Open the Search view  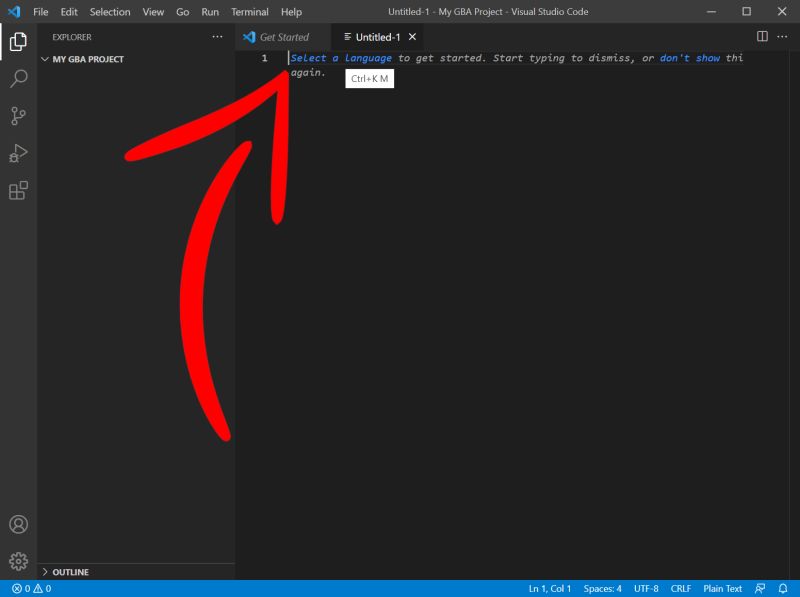[x=16, y=79]
